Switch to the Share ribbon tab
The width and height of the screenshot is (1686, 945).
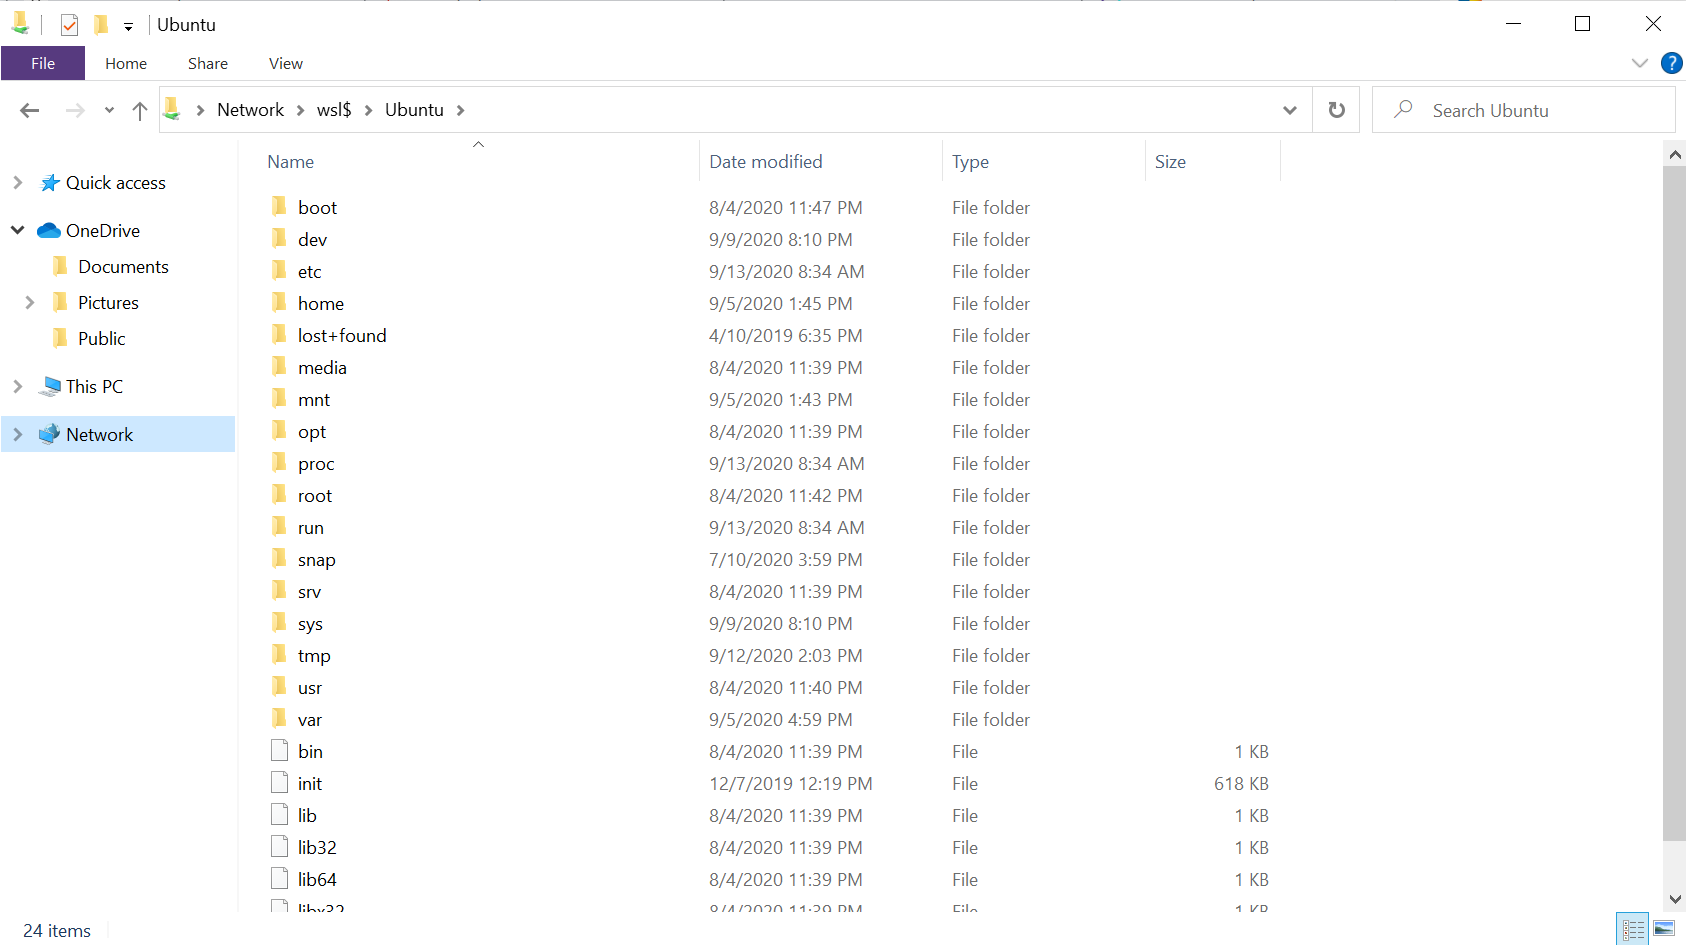(x=208, y=63)
